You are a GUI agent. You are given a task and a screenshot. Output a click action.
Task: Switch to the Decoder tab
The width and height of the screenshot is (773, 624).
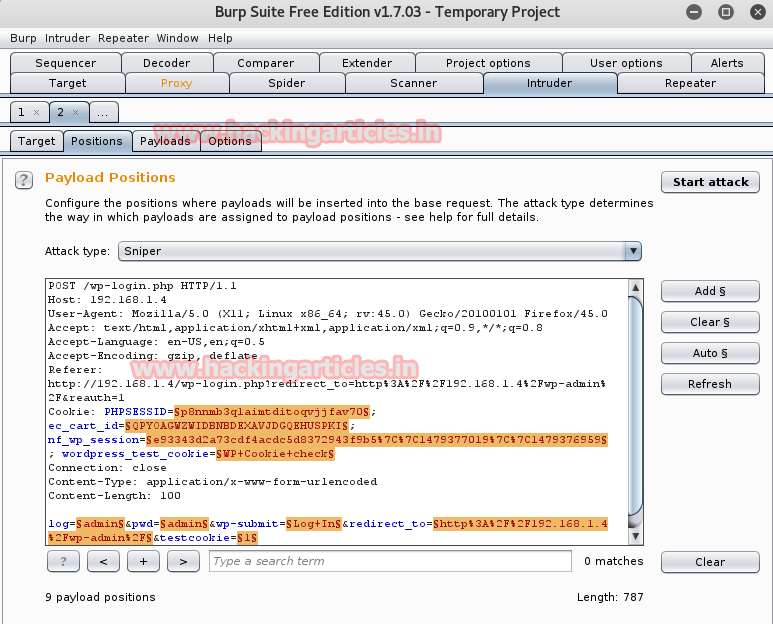coord(167,63)
